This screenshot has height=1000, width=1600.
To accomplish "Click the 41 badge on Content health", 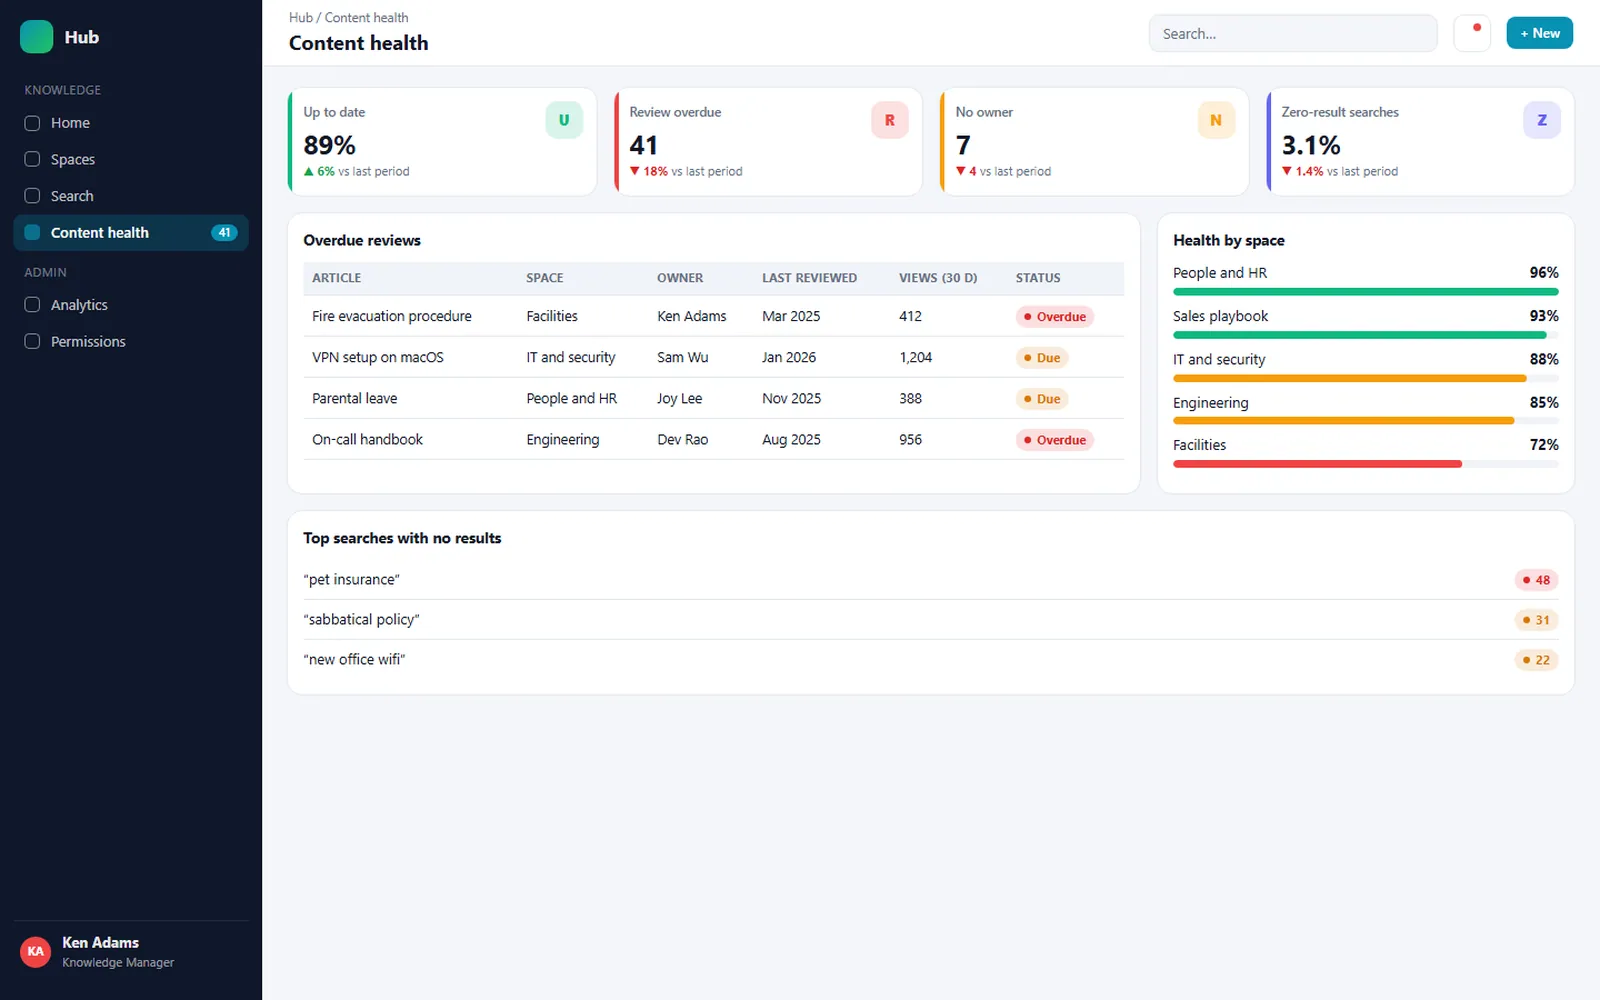I will [x=224, y=232].
